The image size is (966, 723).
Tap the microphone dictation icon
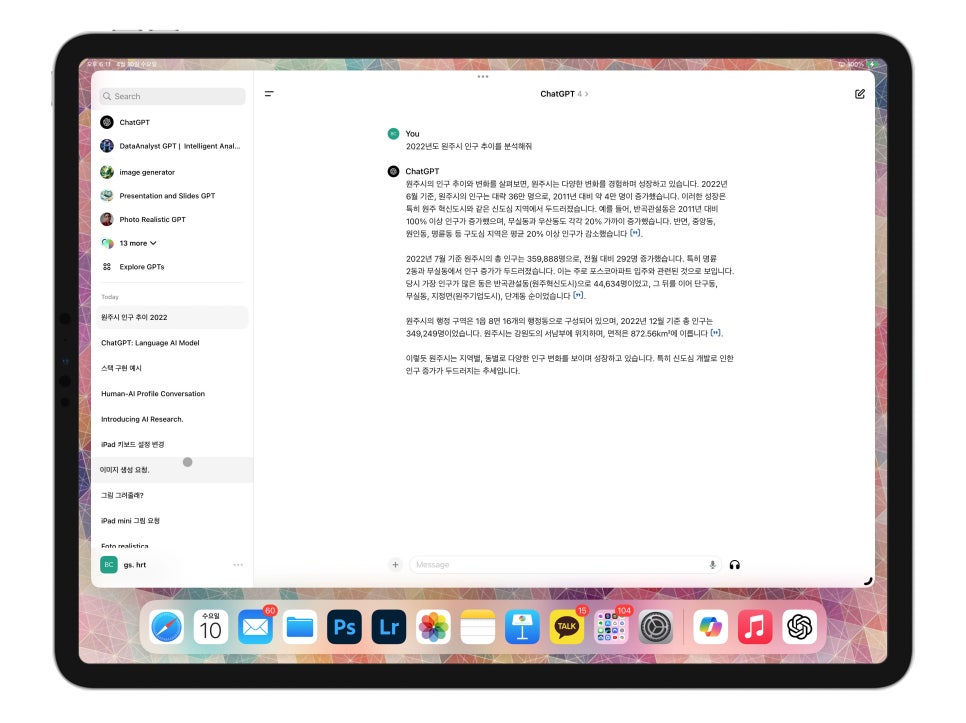click(x=712, y=565)
